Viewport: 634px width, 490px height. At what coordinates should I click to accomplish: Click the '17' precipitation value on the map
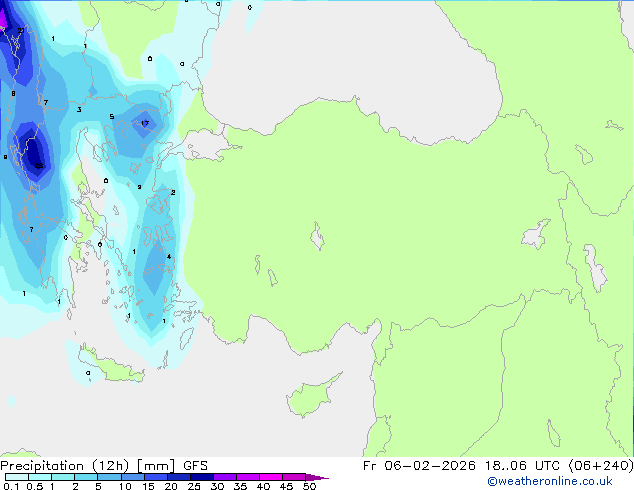pos(145,123)
